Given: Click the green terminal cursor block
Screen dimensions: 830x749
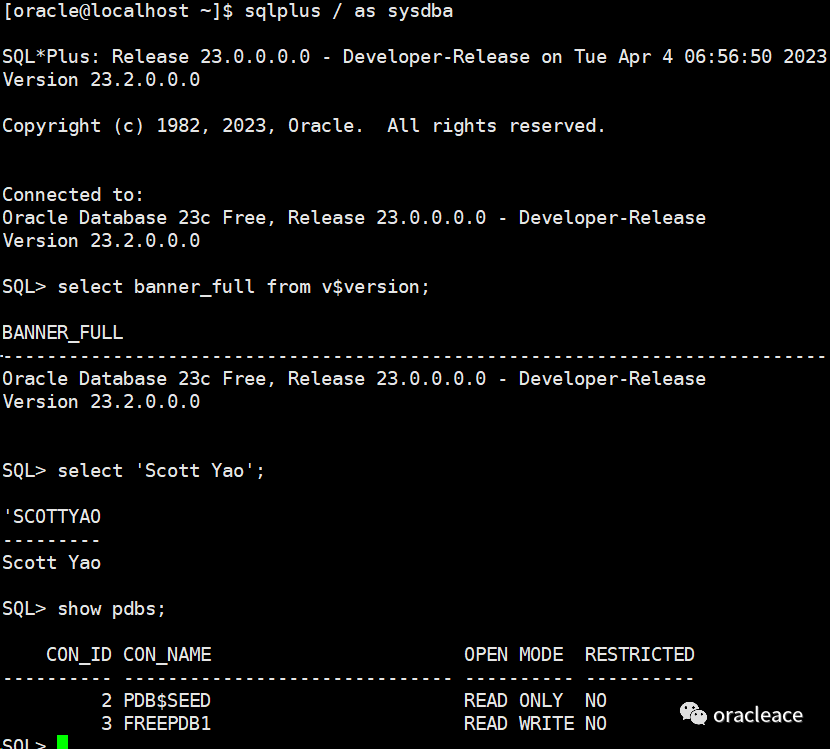Looking at the screenshot, I should [x=62, y=742].
